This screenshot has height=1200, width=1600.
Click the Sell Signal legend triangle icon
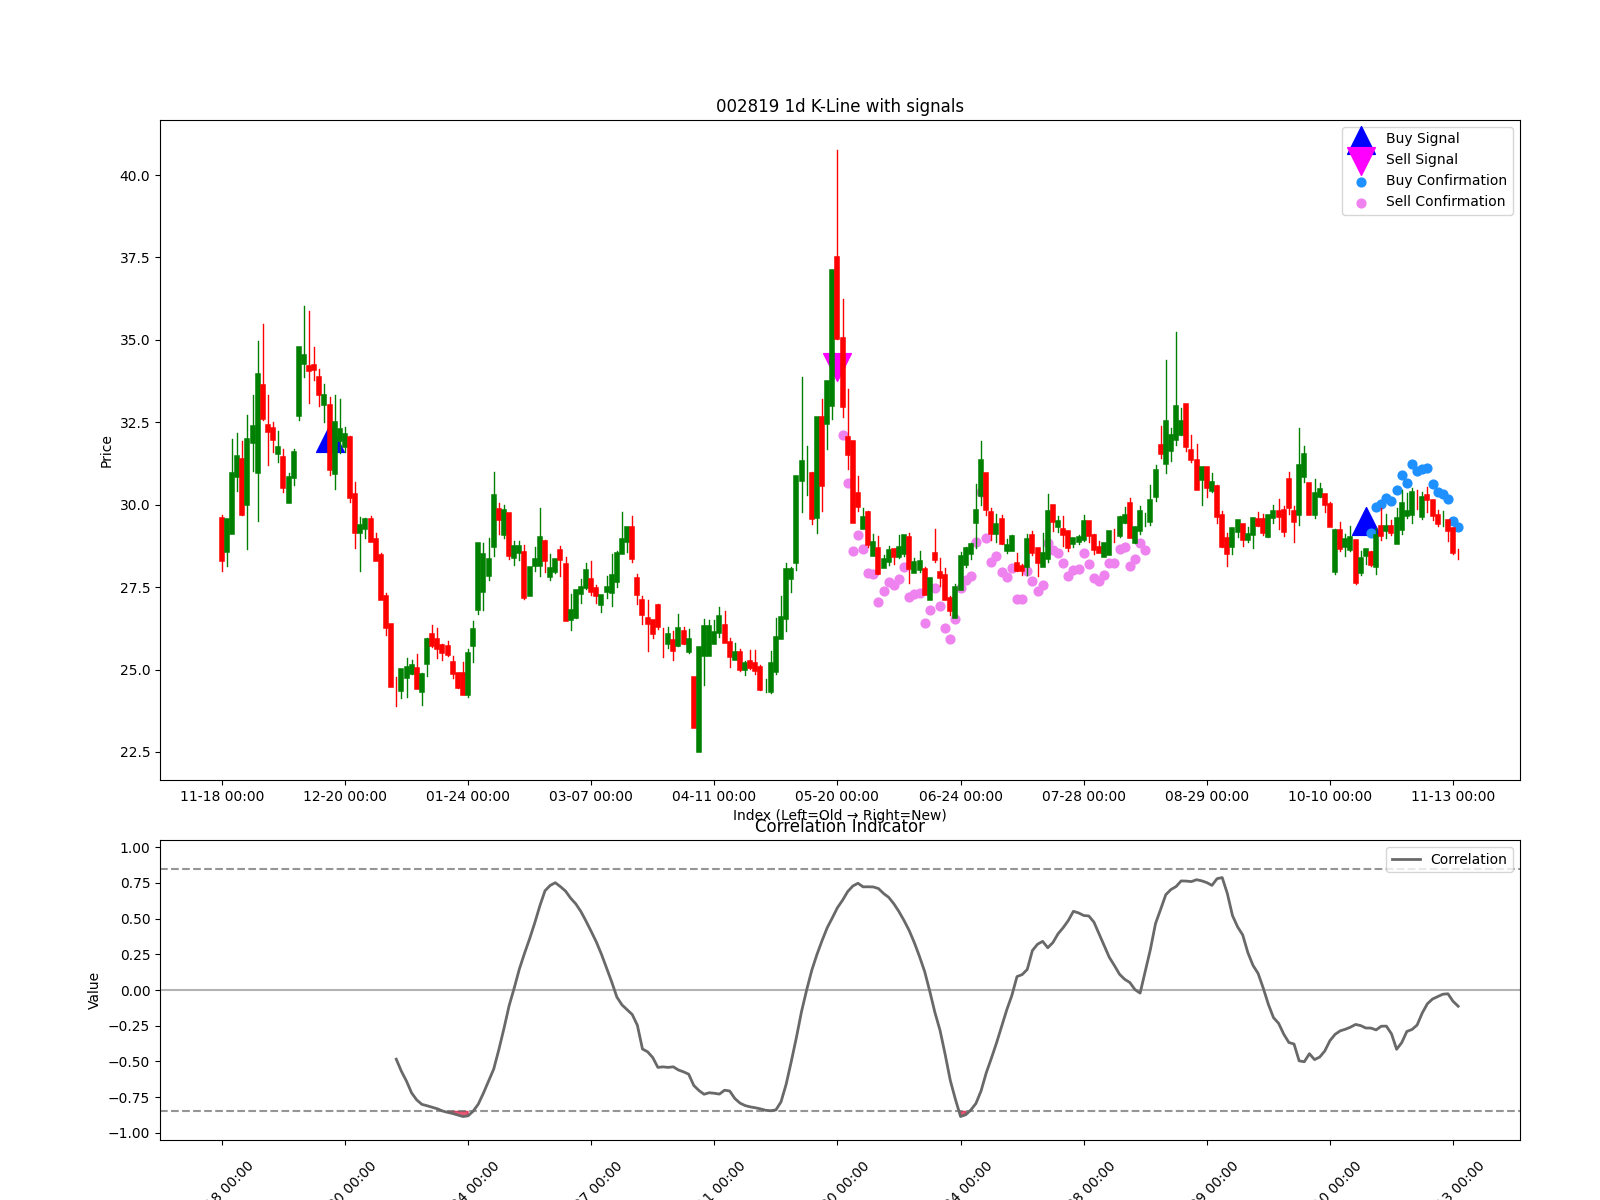coord(1361,160)
